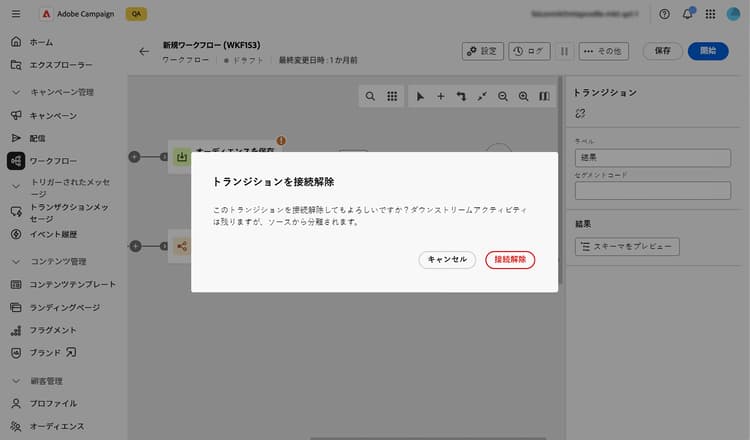Click the orange warning badge on activity
The height and width of the screenshot is (440, 750).
coord(281,141)
